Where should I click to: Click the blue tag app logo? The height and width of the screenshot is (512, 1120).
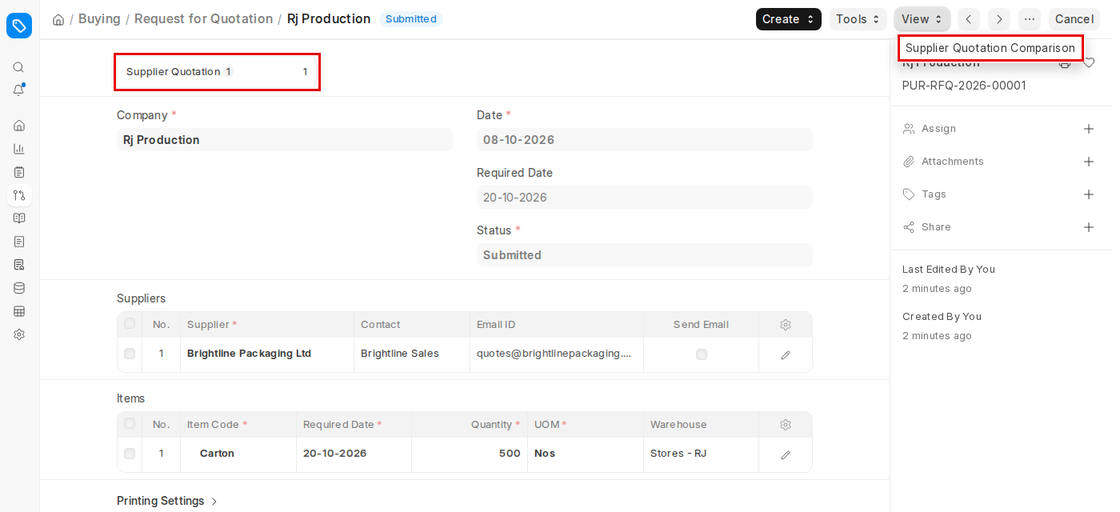click(x=19, y=26)
